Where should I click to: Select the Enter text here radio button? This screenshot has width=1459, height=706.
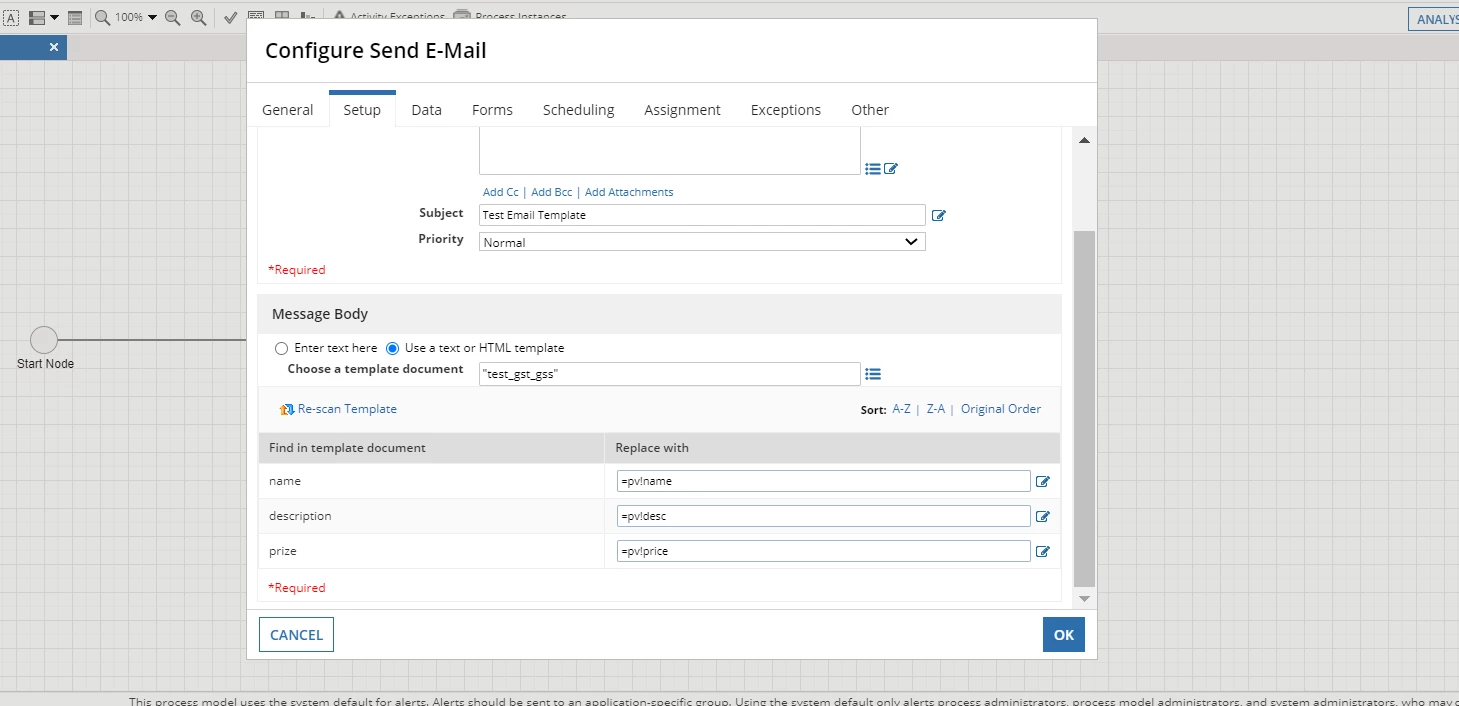[281, 348]
